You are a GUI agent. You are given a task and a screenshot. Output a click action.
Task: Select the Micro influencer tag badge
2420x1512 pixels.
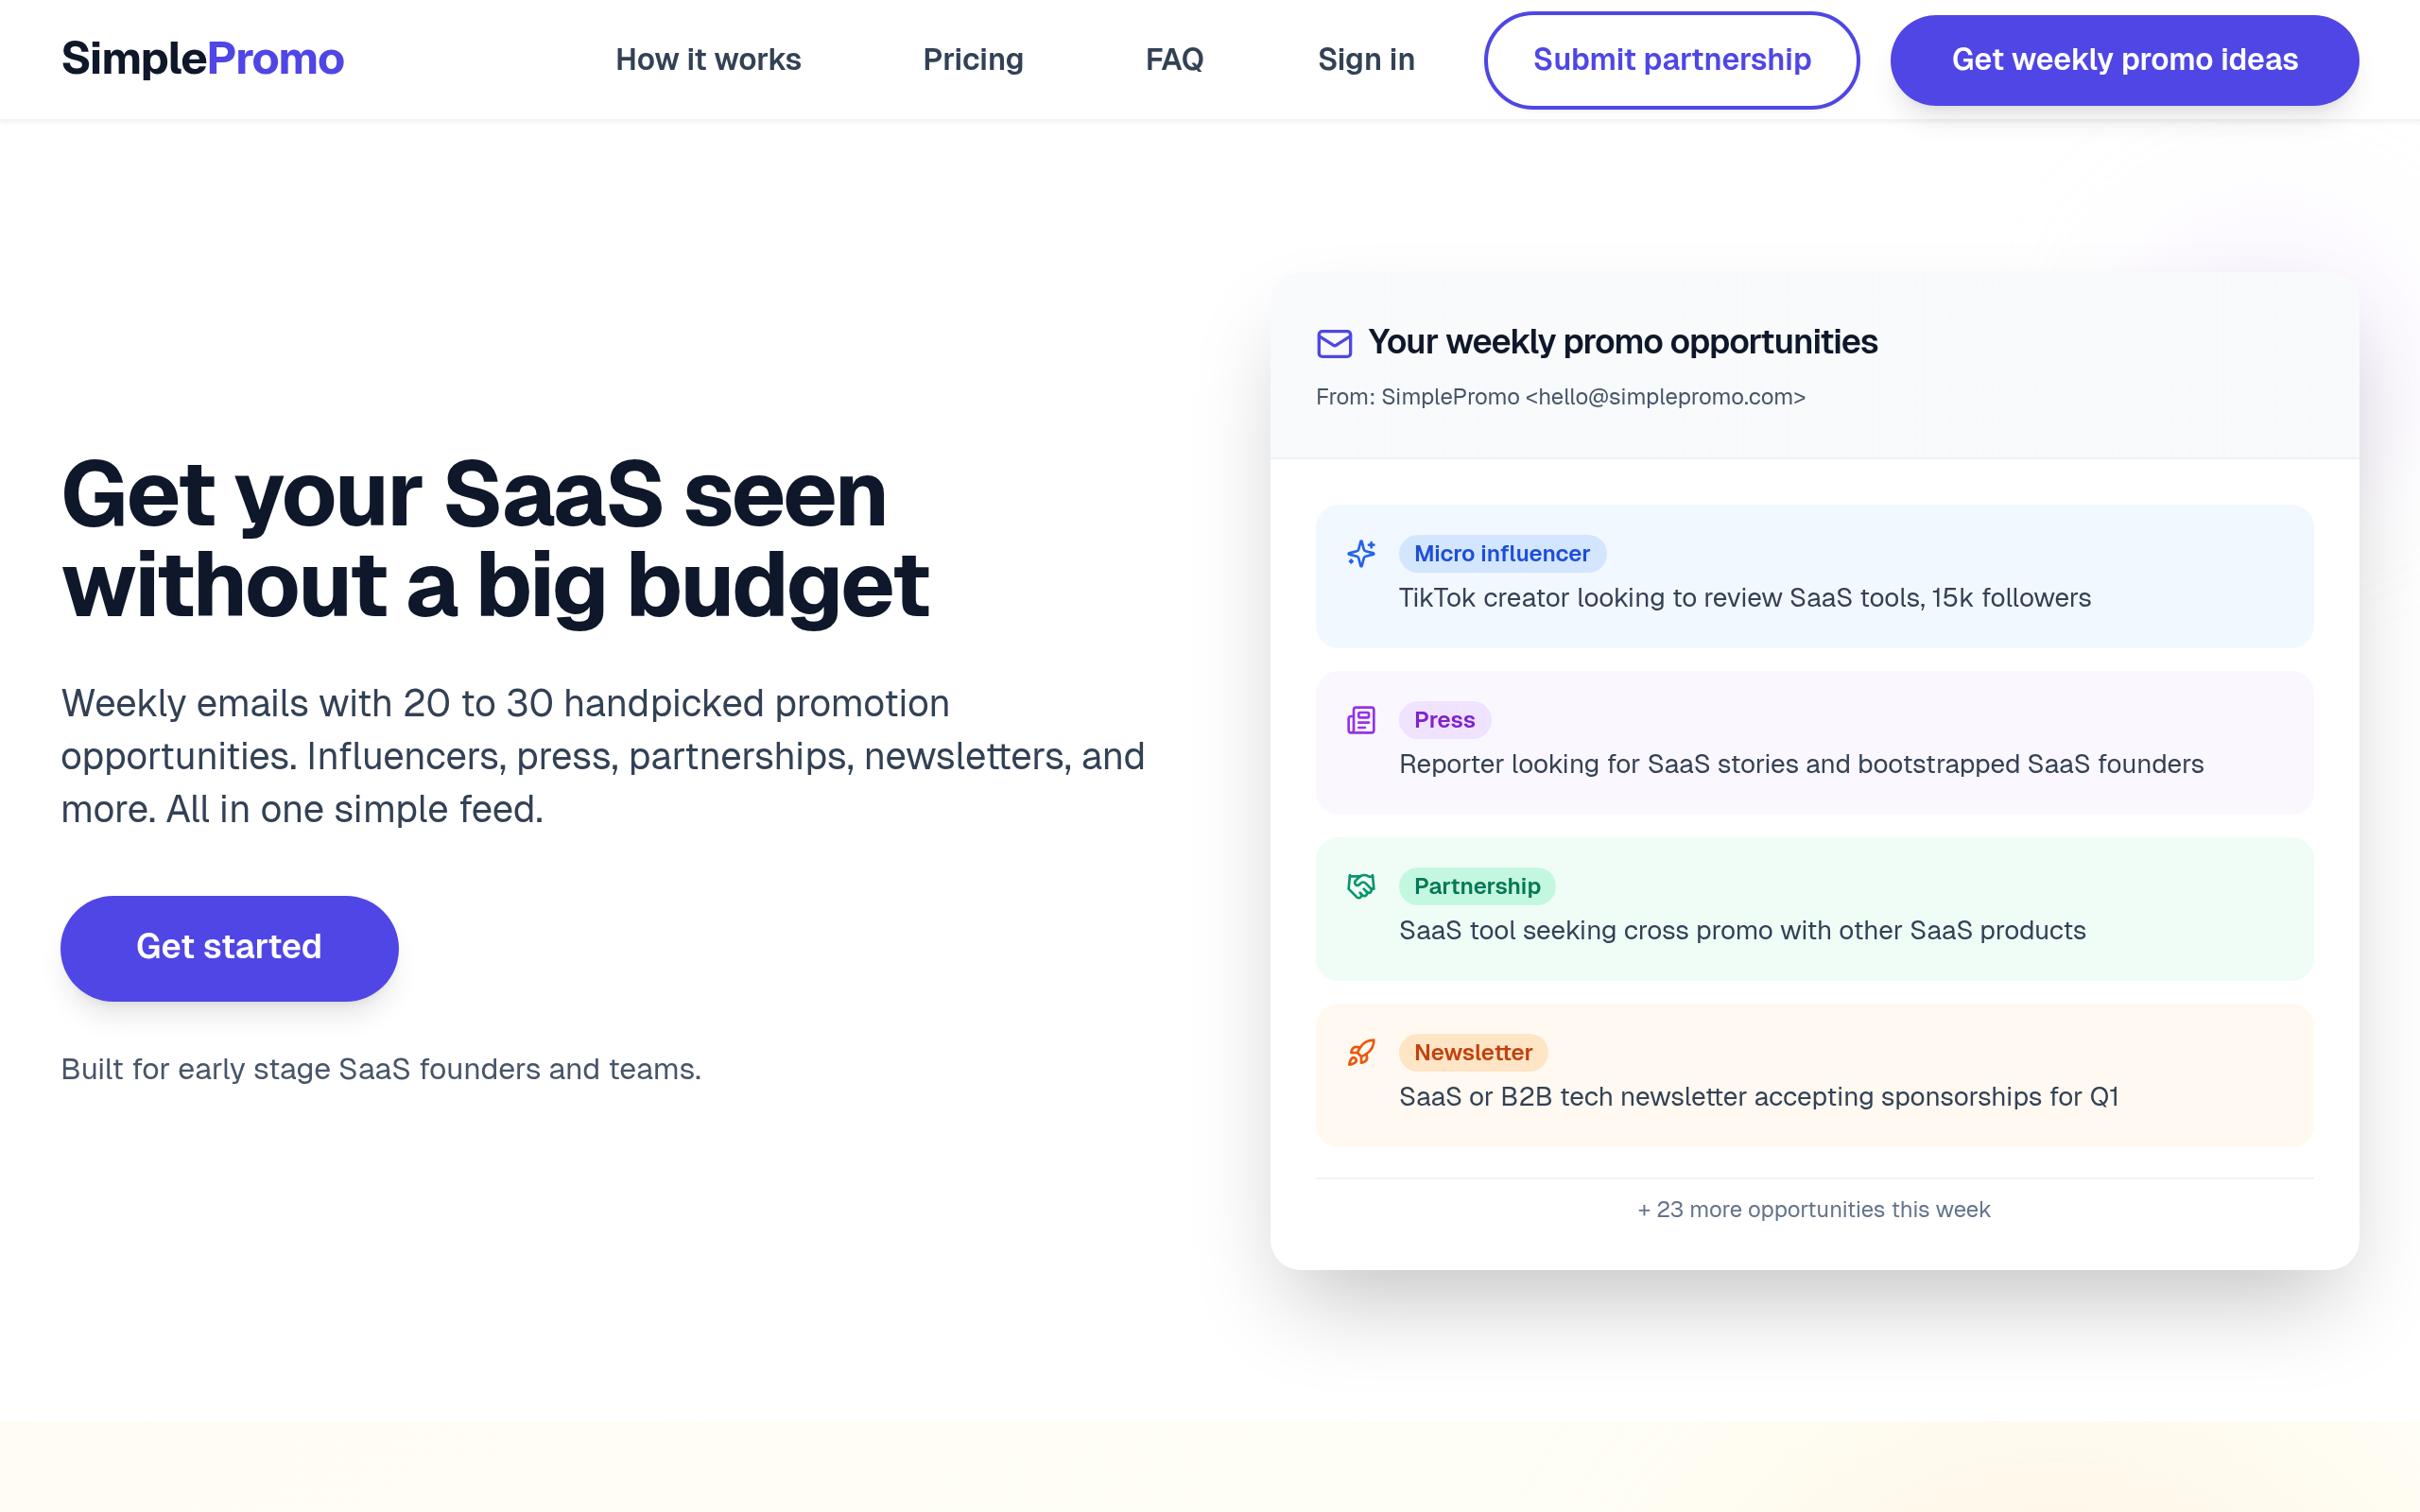pos(1501,554)
